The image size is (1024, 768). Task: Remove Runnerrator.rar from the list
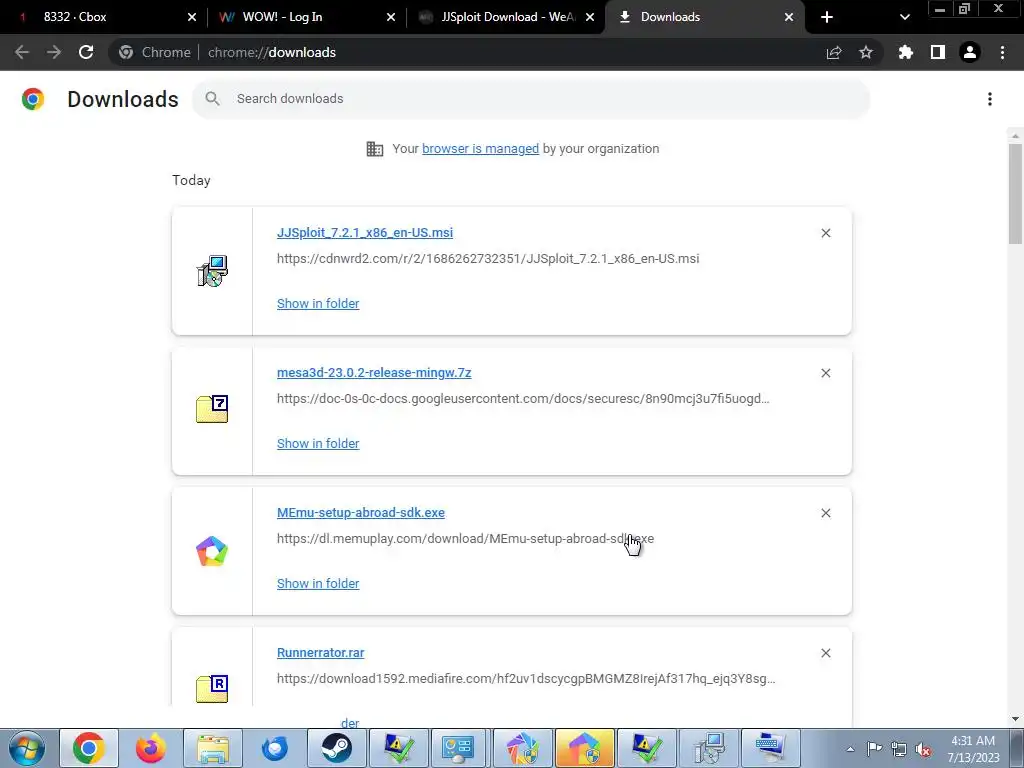click(x=826, y=653)
